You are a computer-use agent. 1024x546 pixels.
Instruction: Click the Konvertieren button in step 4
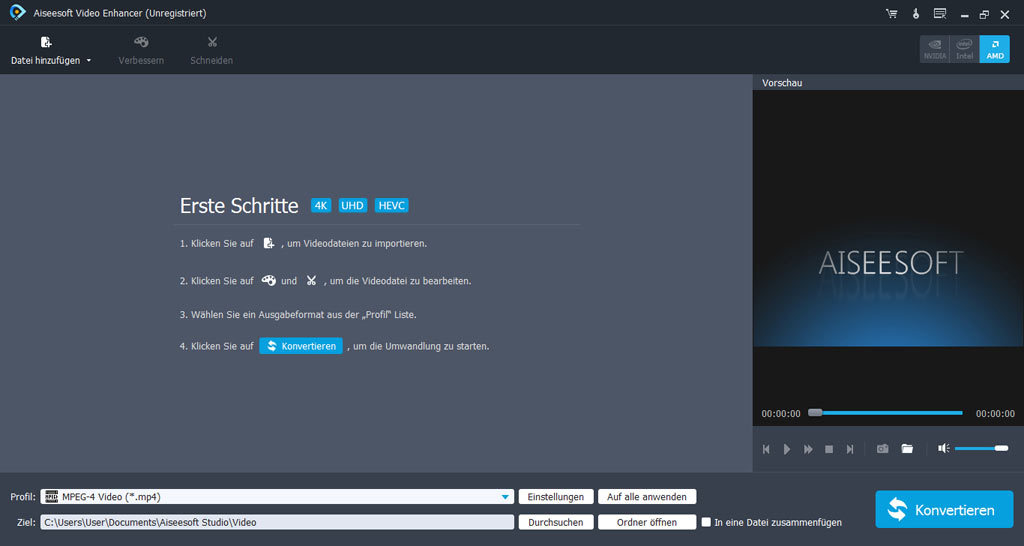pos(300,346)
